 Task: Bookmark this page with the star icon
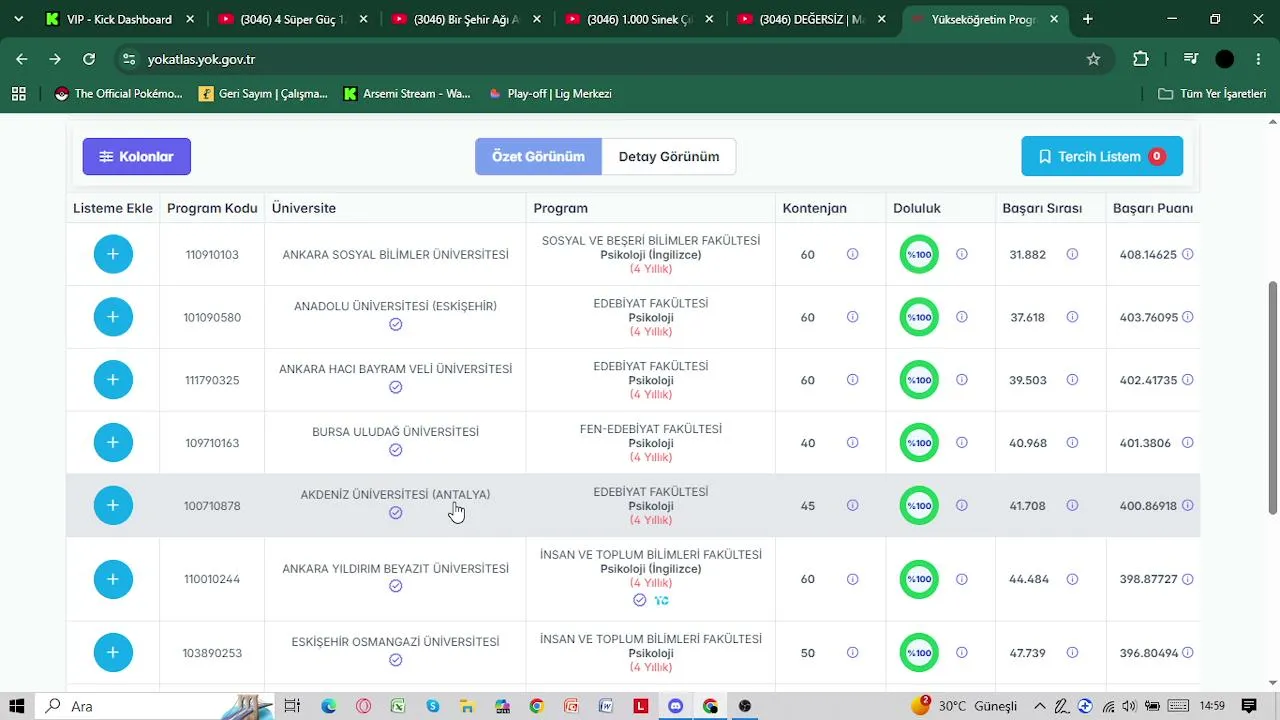click(1093, 59)
